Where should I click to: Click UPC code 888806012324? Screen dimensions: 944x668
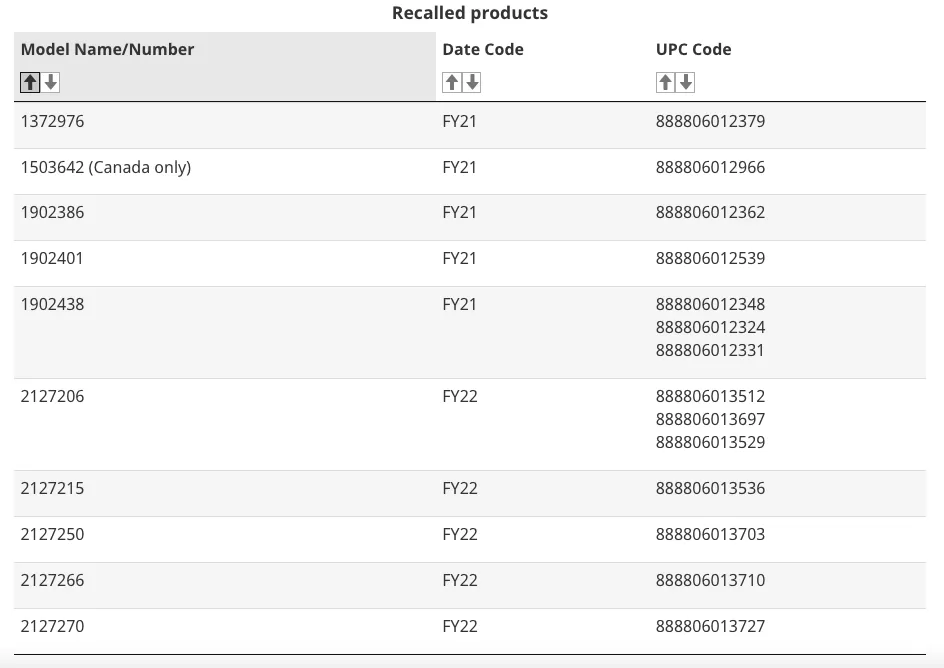click(x=710, y=327)
